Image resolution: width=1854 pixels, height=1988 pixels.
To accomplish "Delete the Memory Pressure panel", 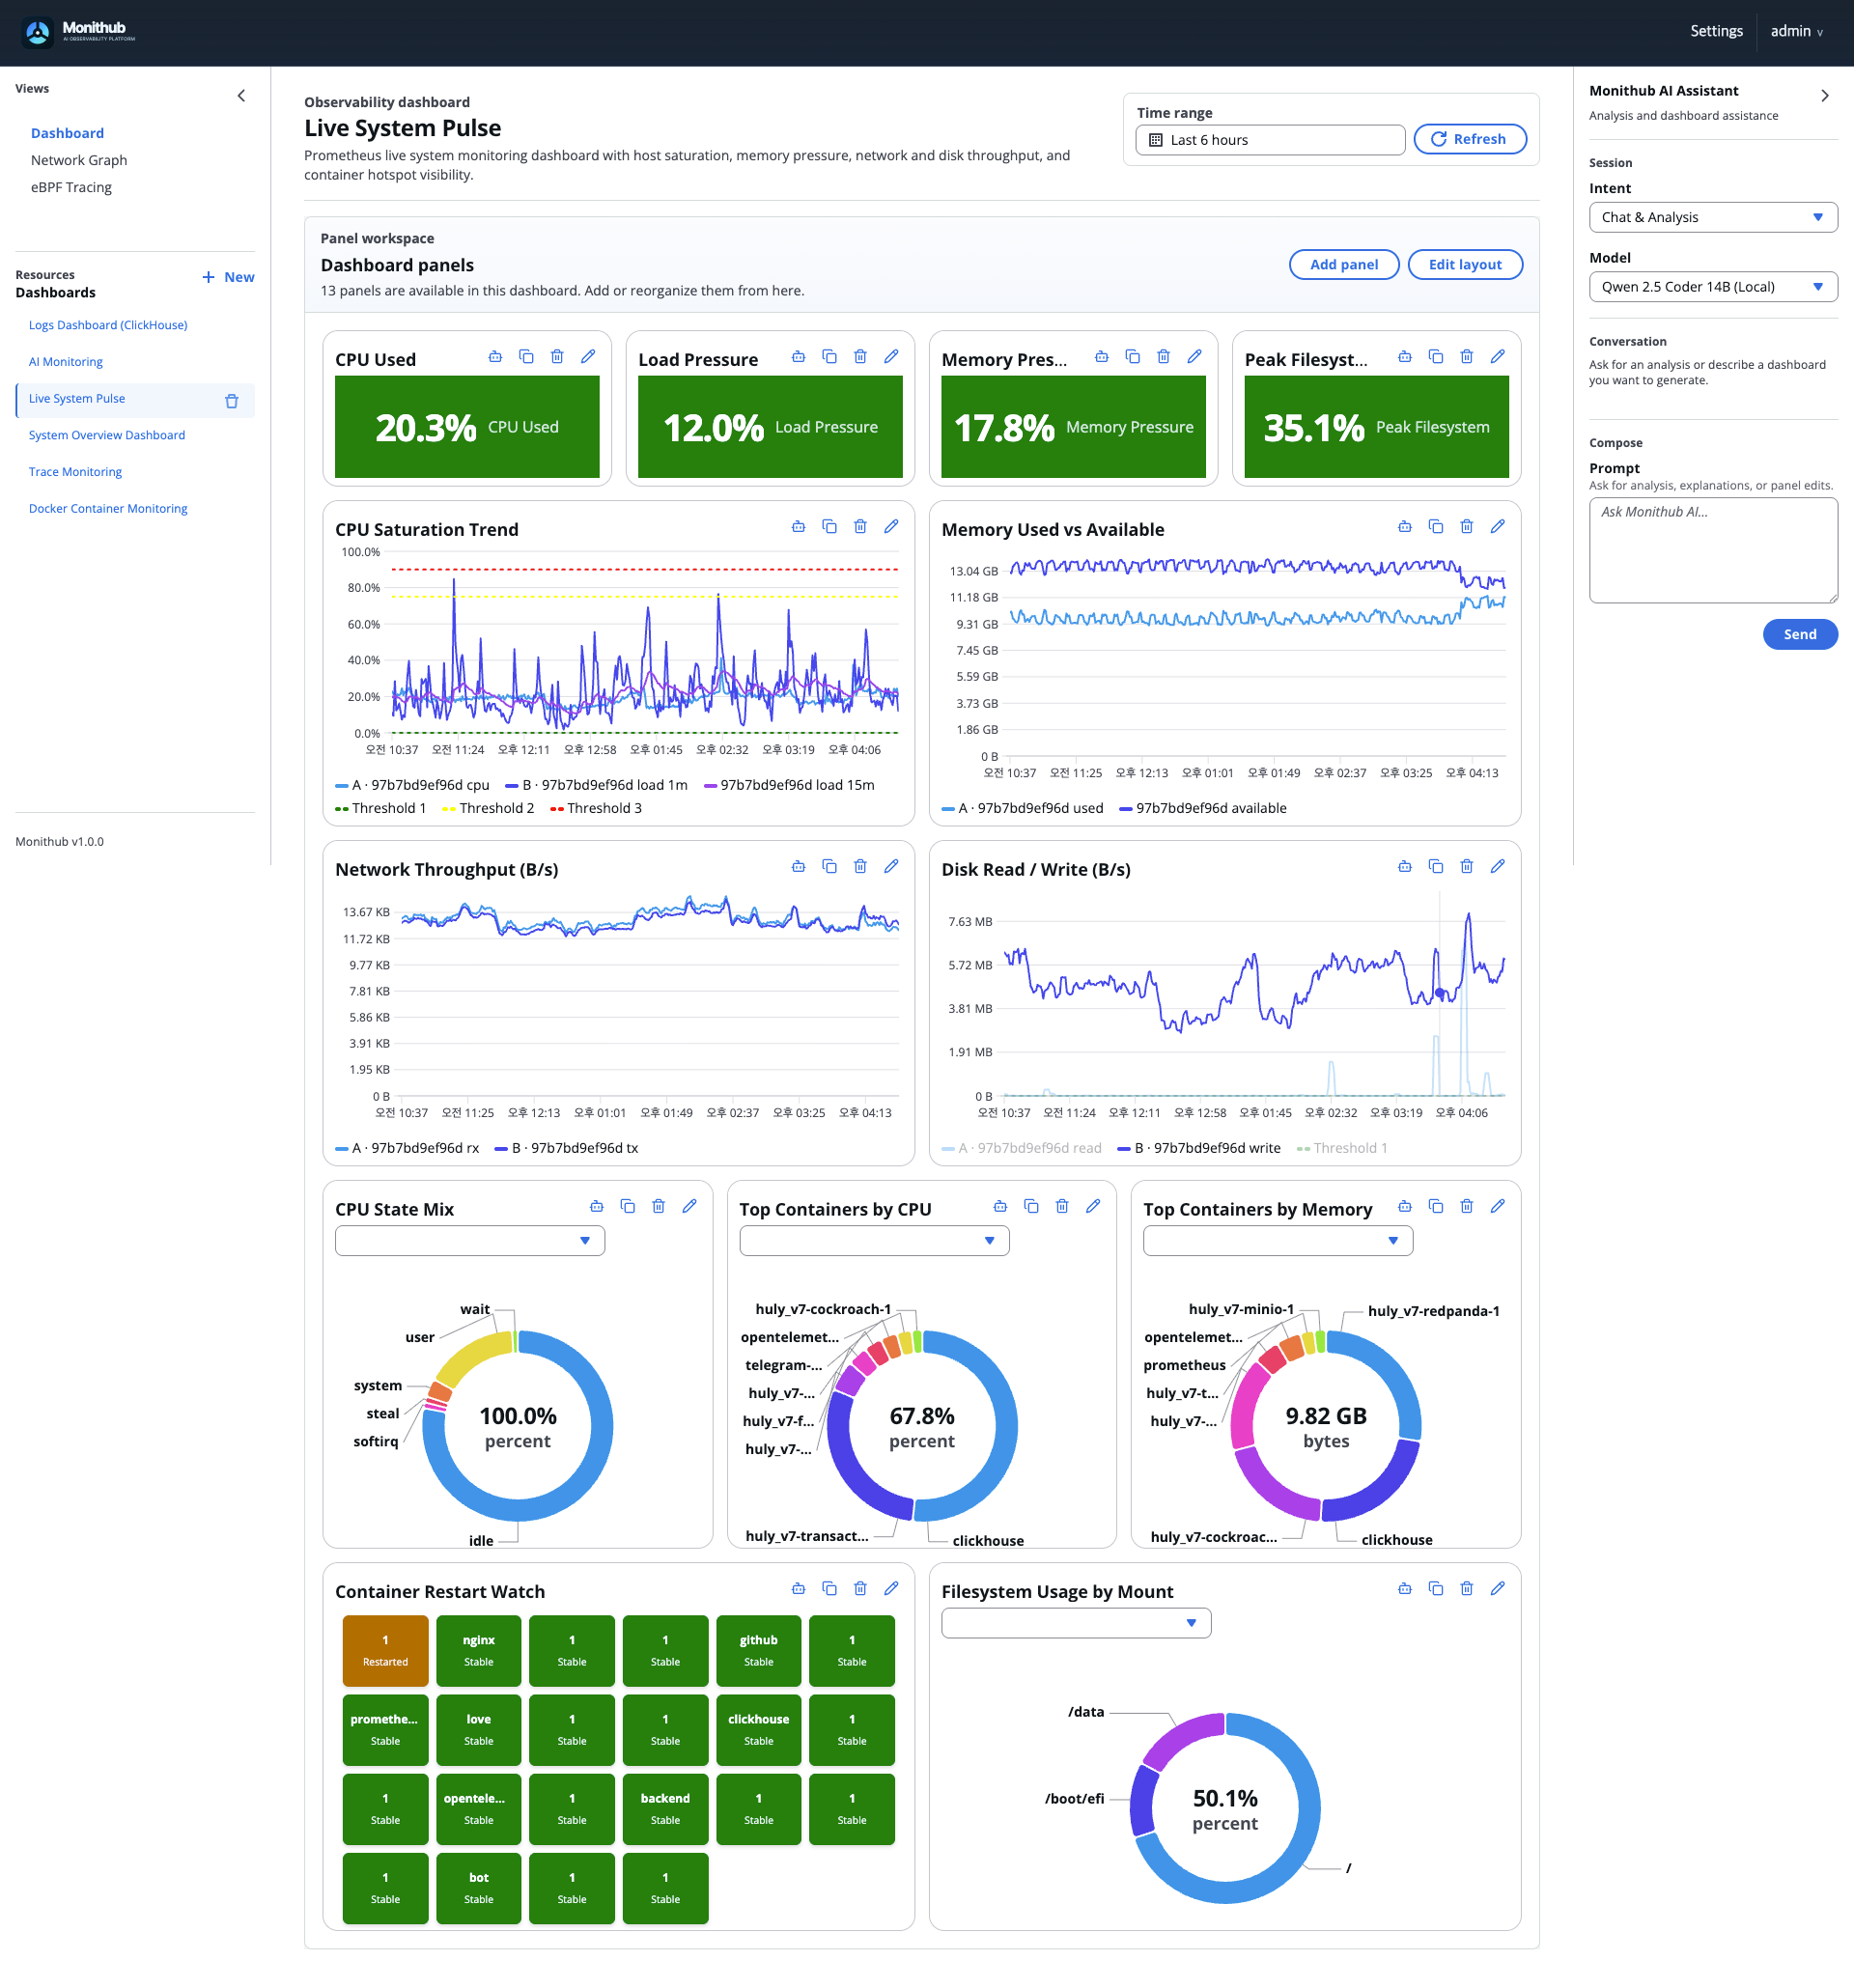I will click(x=1163, y=356).
